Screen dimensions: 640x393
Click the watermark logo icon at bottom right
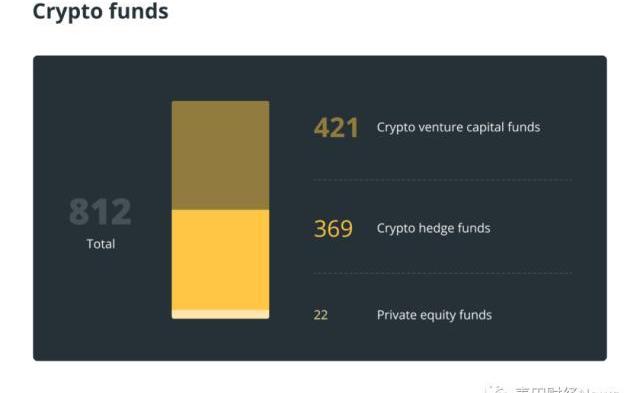(x=498, y=389)
